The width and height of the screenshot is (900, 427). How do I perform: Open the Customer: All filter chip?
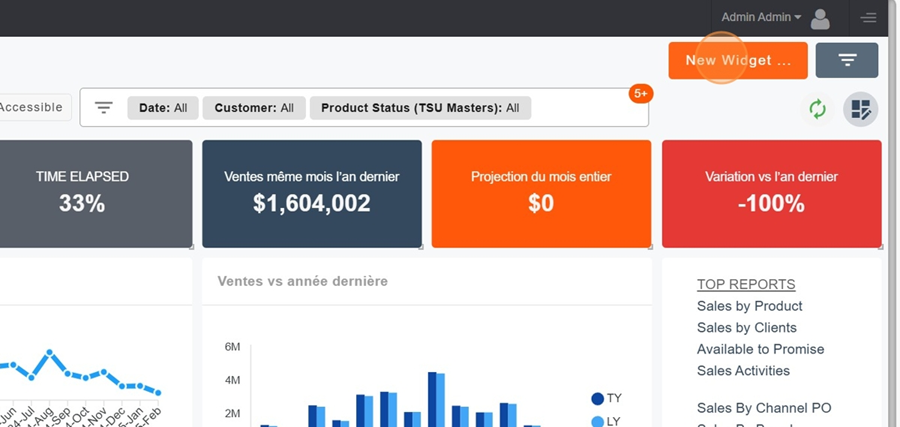coord(254,108)
